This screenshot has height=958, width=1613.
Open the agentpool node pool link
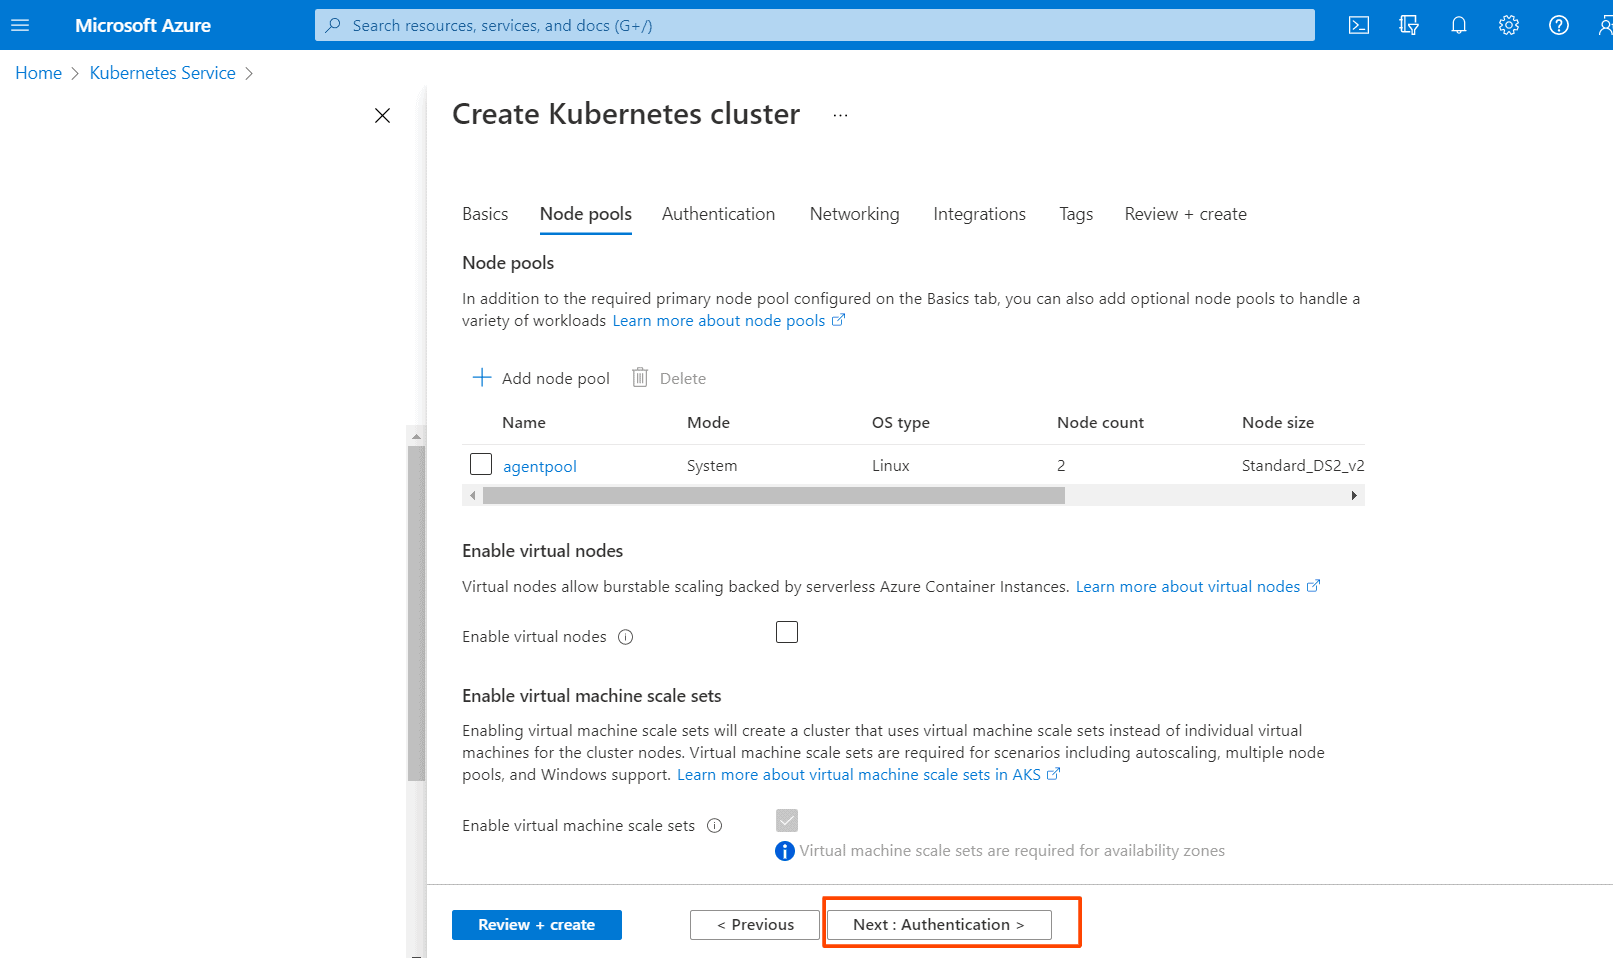click(539, 466)
